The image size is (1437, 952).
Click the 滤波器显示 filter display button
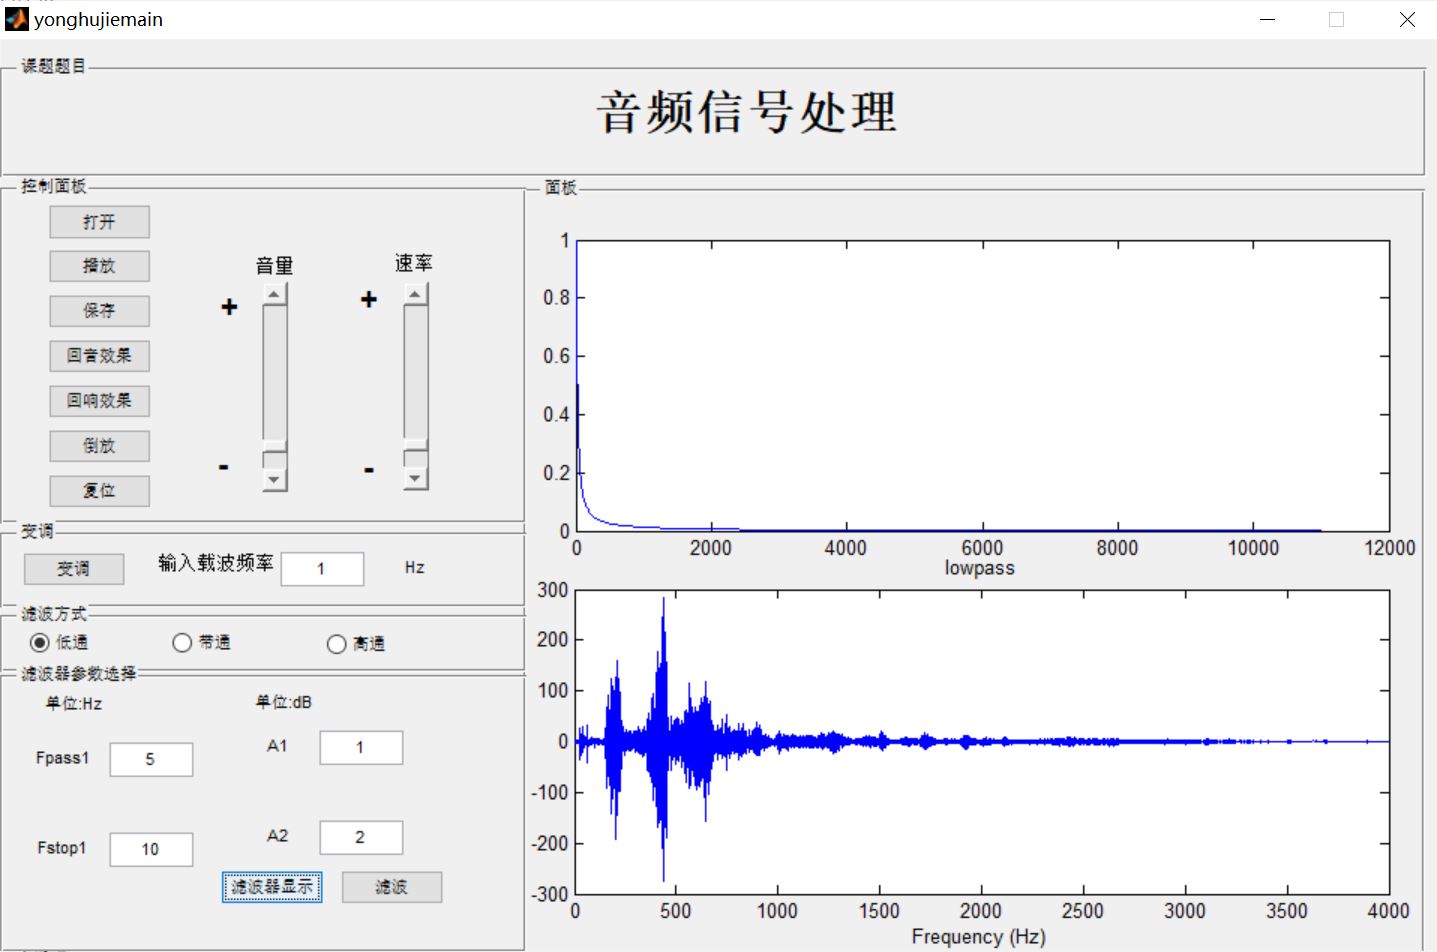(272, 887)
